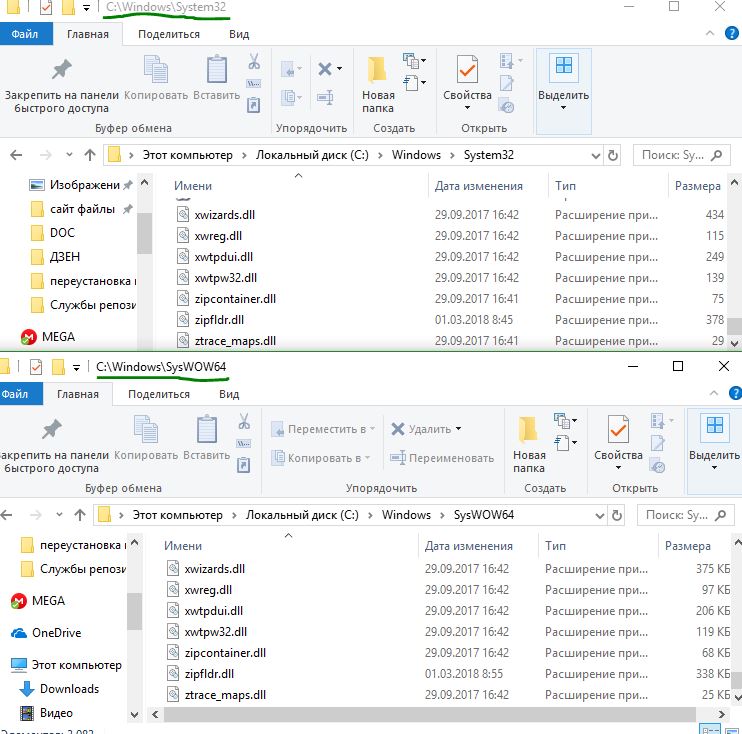The height and width of the screenshot is (734, 742).
Task: Open Поделиться tab in System32 window
Action: pos(169,34)
